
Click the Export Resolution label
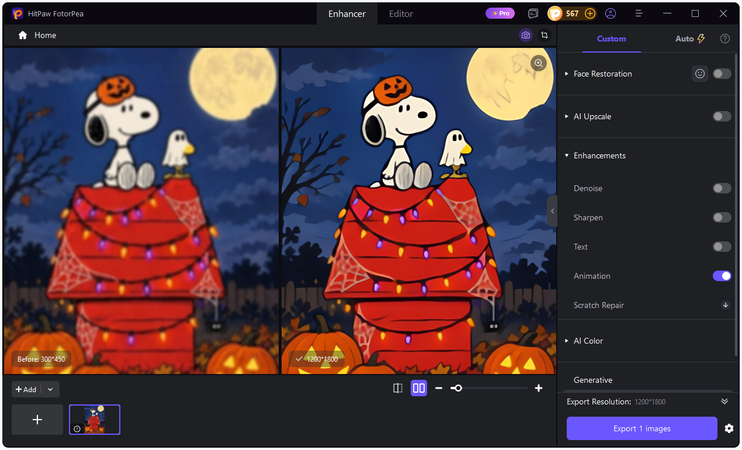[599, 402]
